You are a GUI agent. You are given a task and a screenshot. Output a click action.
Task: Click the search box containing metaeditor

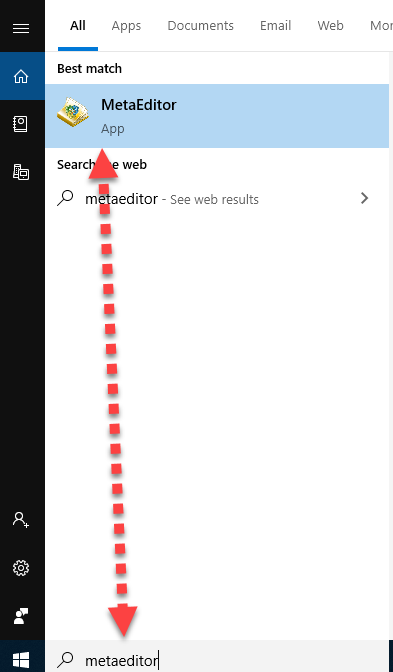click(x=217, y=656)
